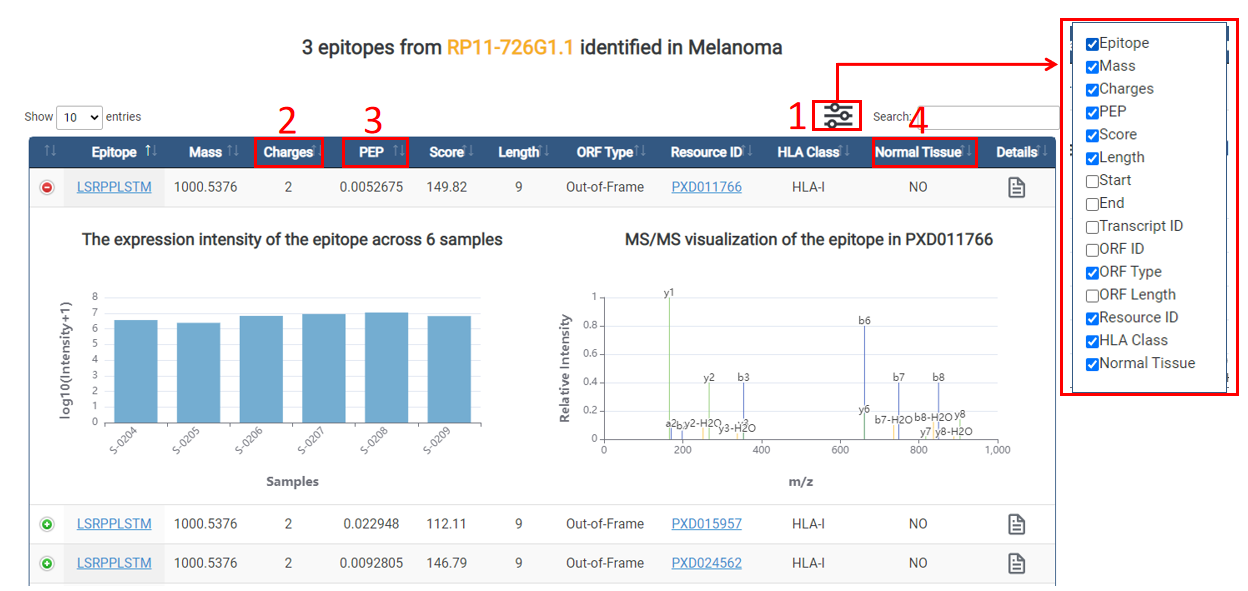Sort table by Epitope column arrows
The height and width of the screenshot is (591, 1248).
[151, 152]
